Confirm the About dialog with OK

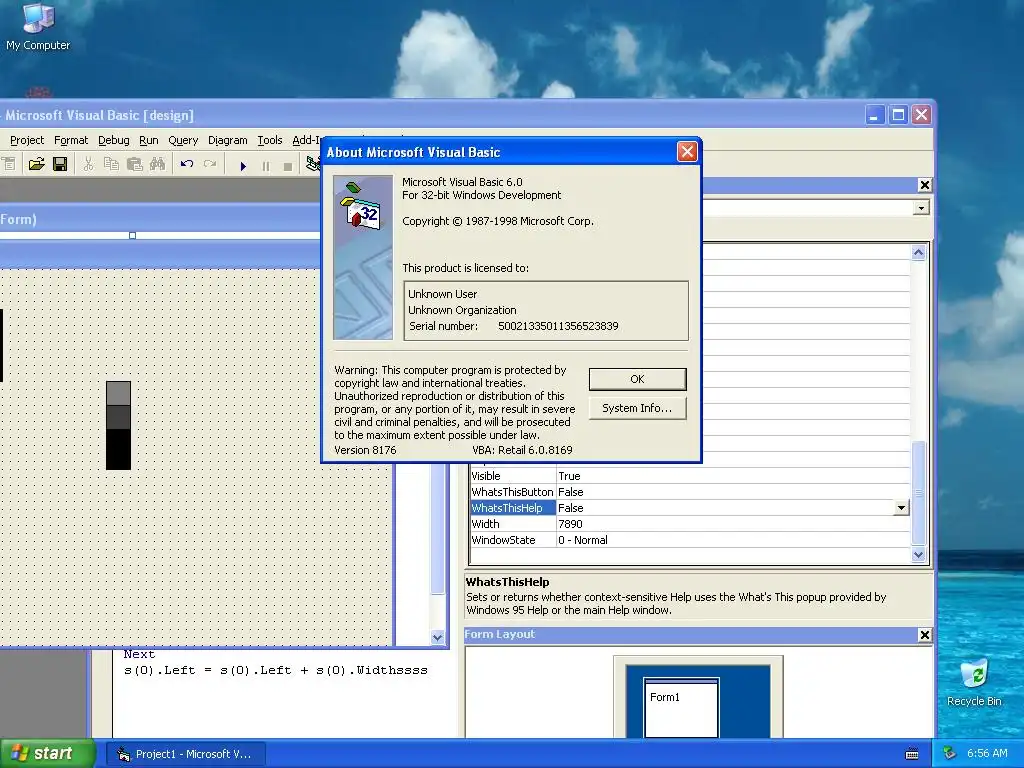[x=637, y=379]
